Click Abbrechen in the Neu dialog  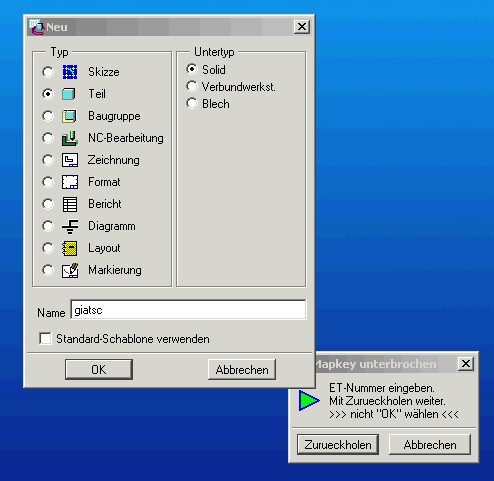(x=242, y=369)
